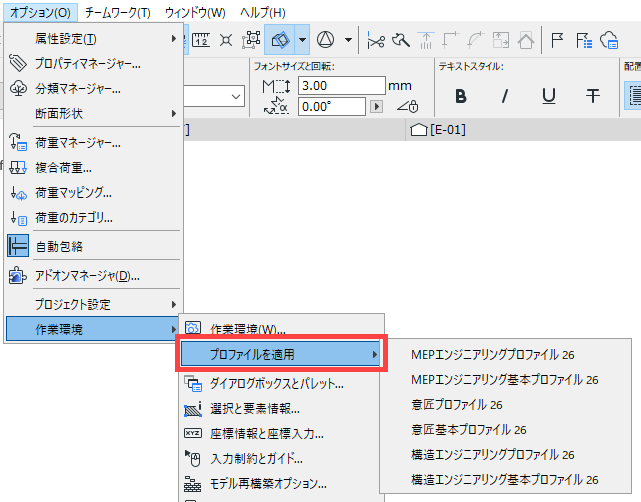
Task: Click the upward arrows elevation icon
Action: pos(426,40)
